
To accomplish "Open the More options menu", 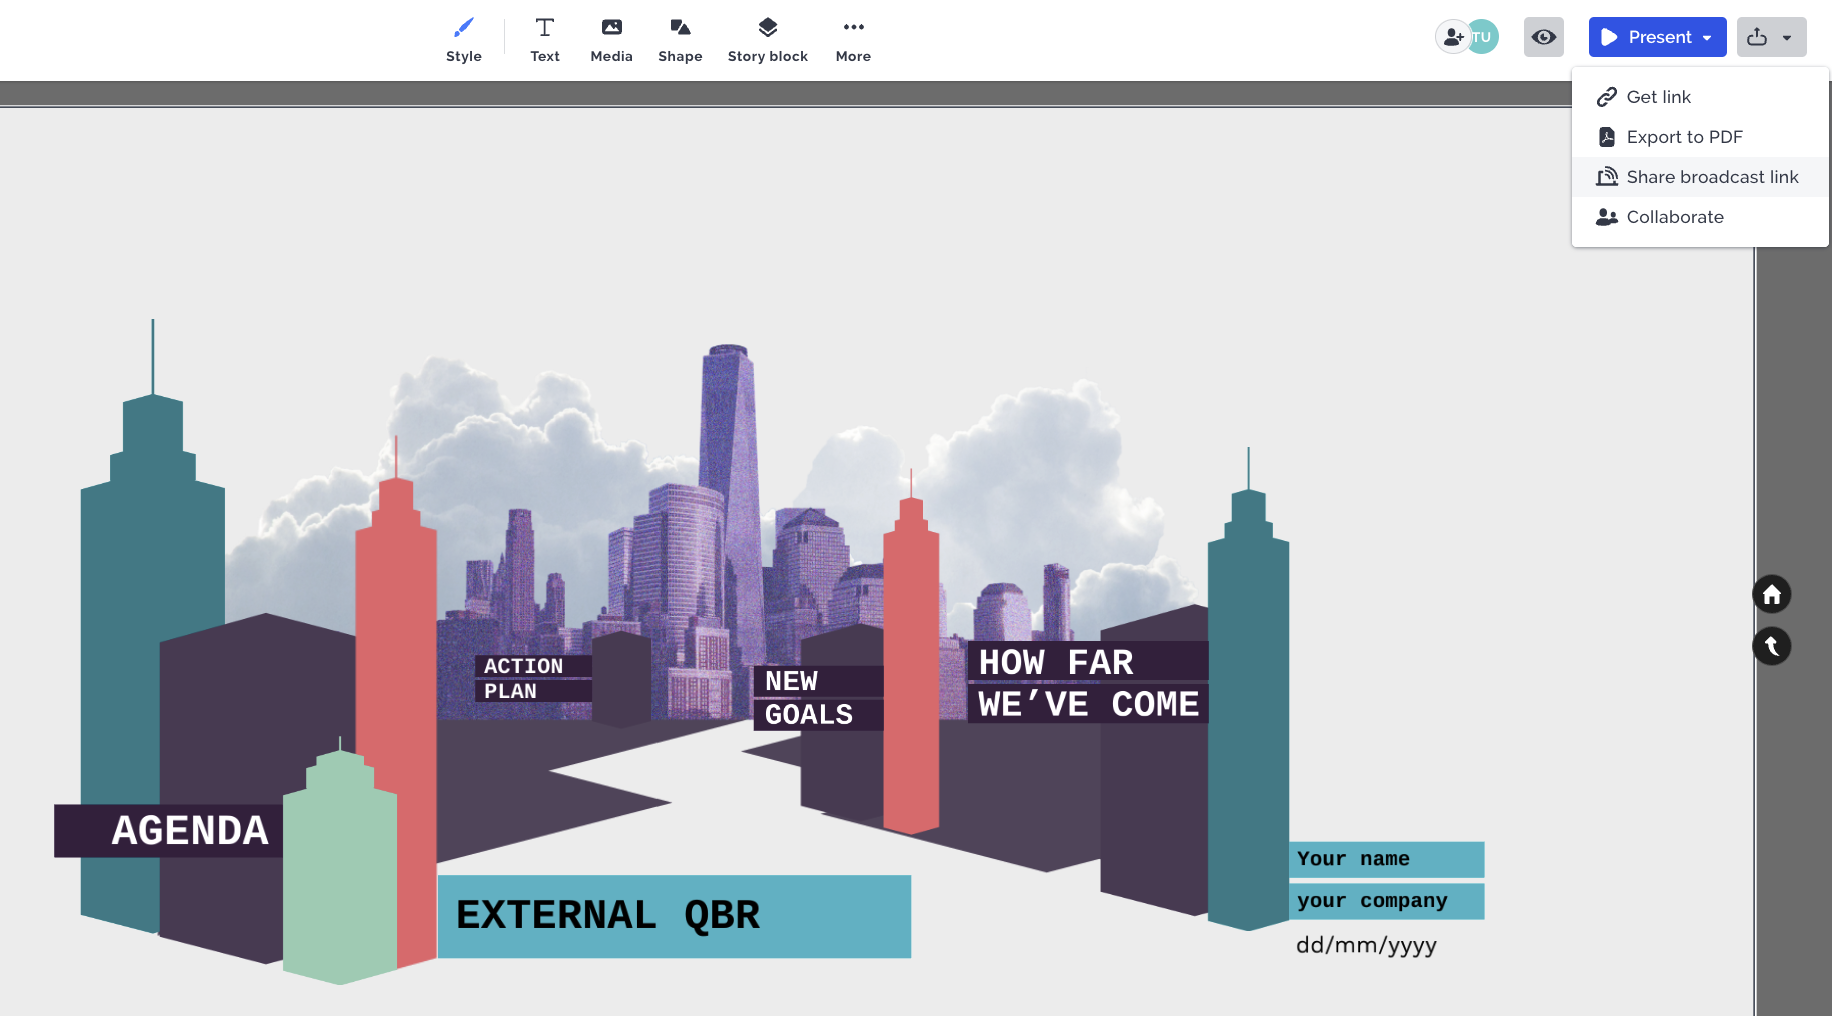I will point(852,37).
